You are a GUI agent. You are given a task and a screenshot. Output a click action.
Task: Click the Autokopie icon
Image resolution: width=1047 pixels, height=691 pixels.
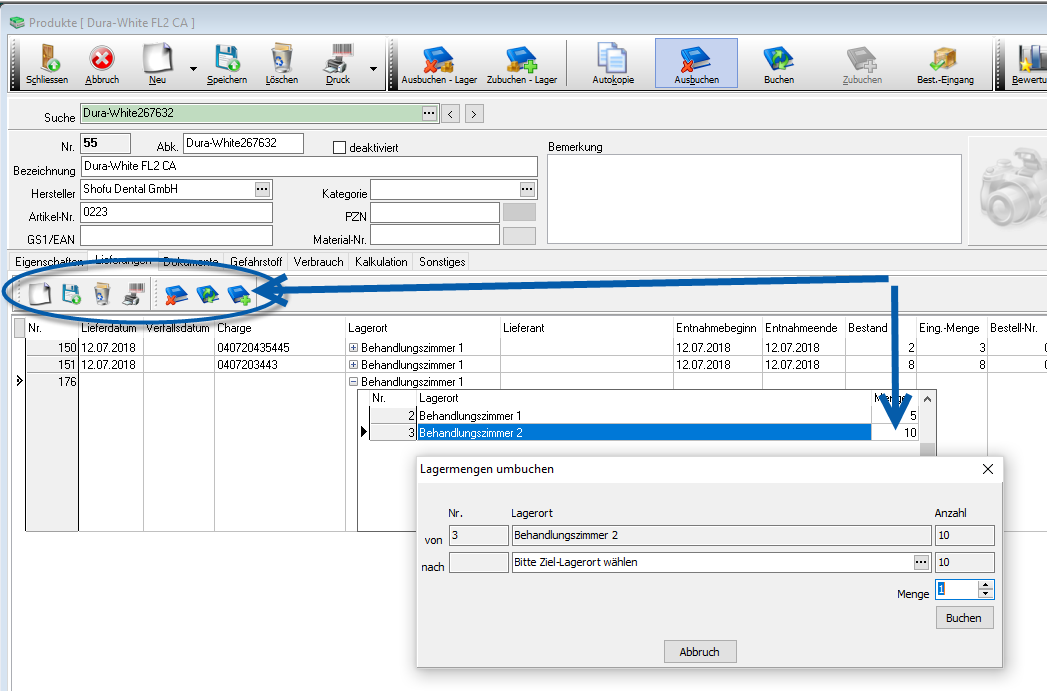click(612, 59)
